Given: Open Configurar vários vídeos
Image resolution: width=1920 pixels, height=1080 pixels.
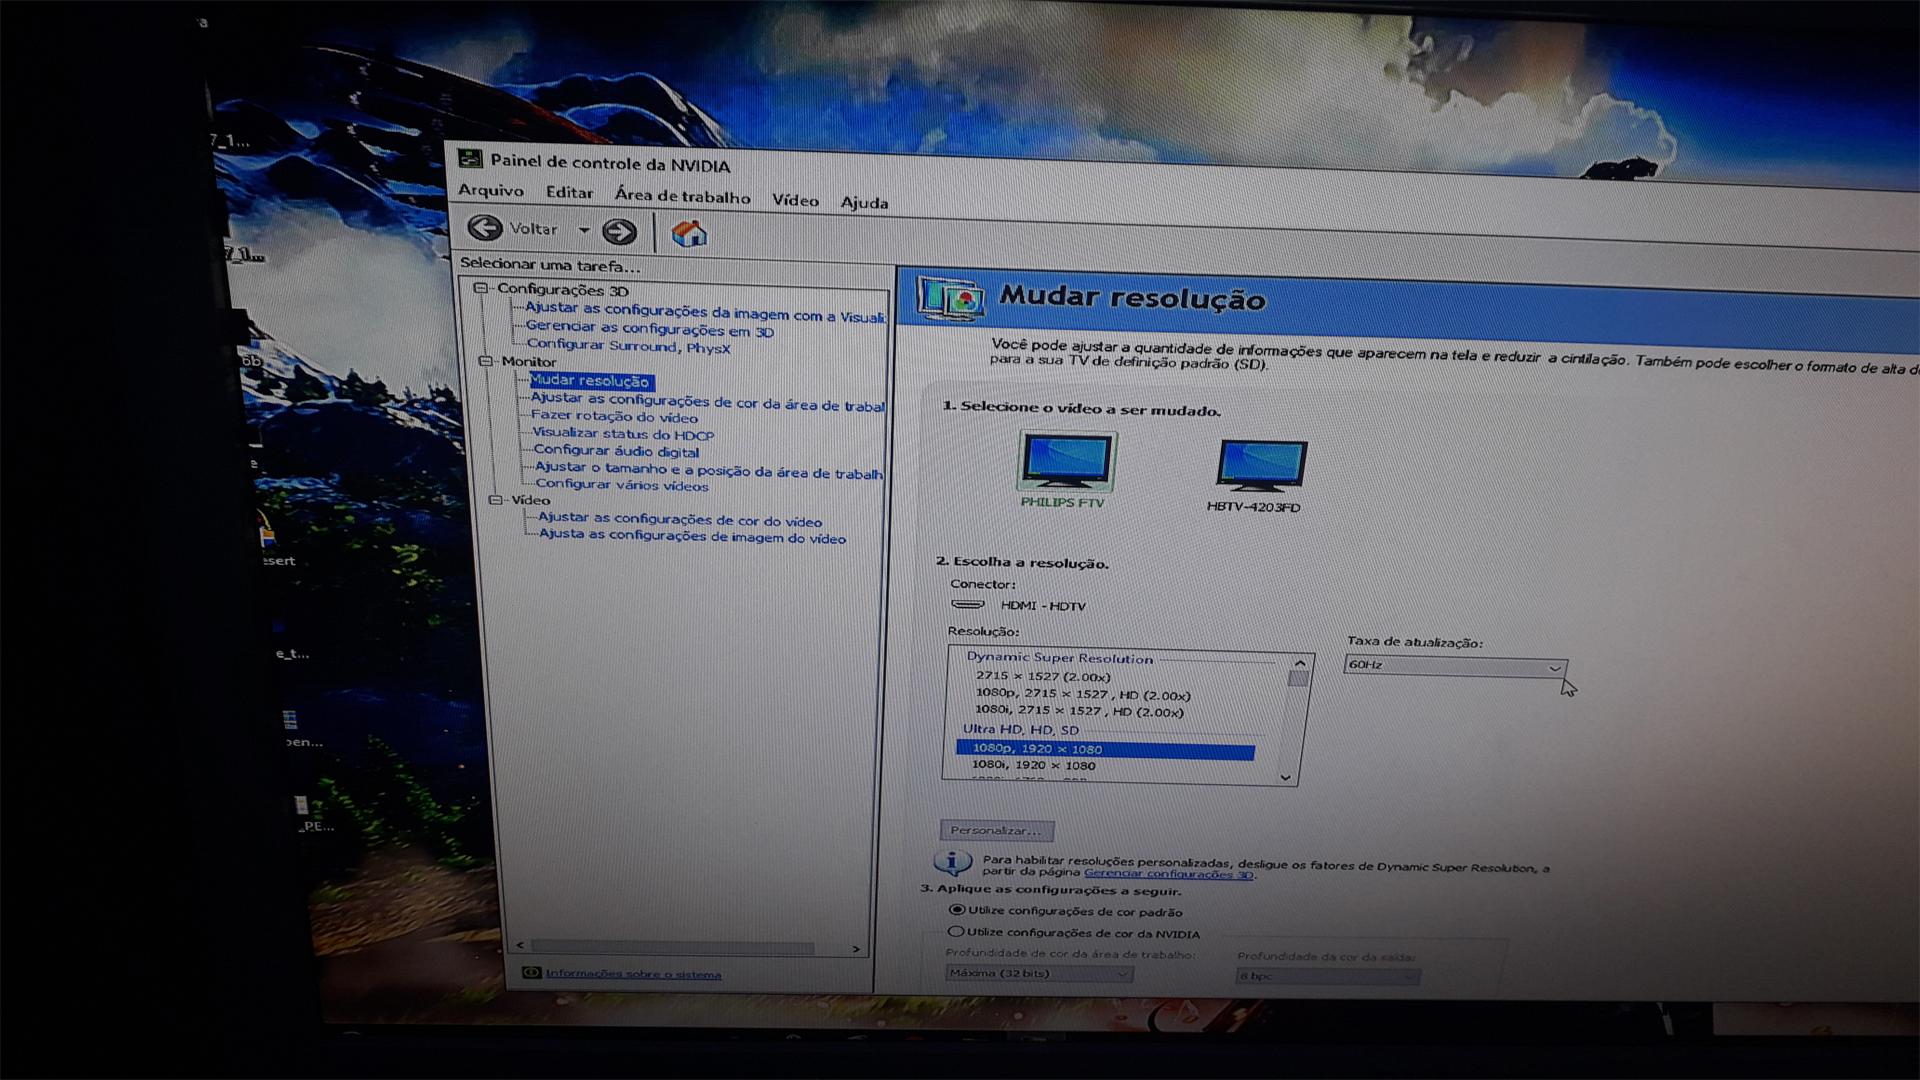Looking at the screenshot, I should coord(621,485).
